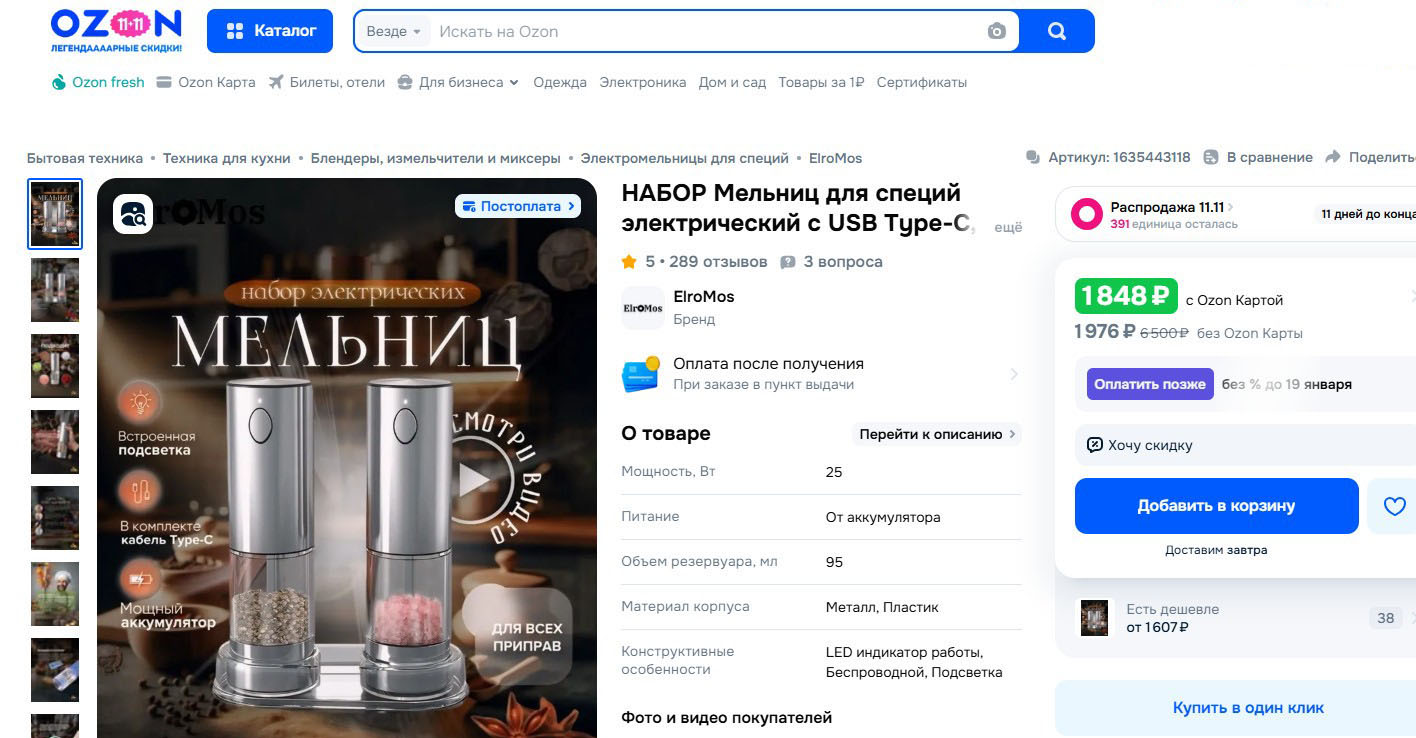Image resolution: width=1416 pixels, height=738 pixels.
Task: Click the 'В сравнение' compare icon
Action: (x=1211, y=157)
